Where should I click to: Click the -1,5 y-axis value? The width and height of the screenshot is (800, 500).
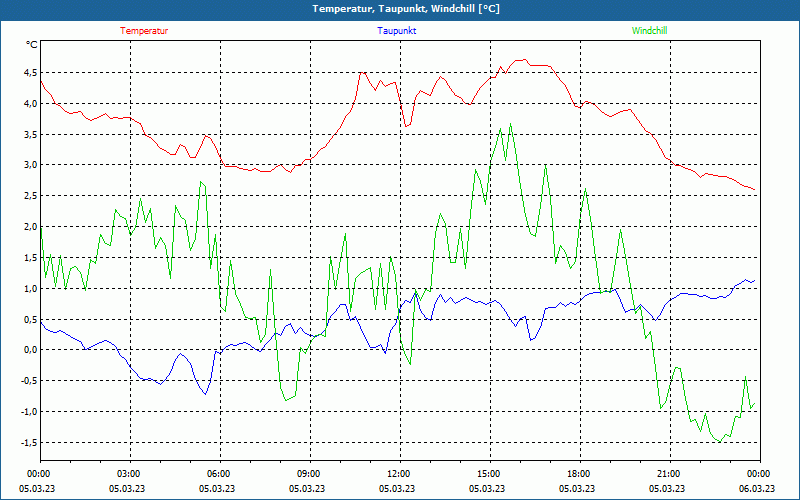[x=29, y=442]
